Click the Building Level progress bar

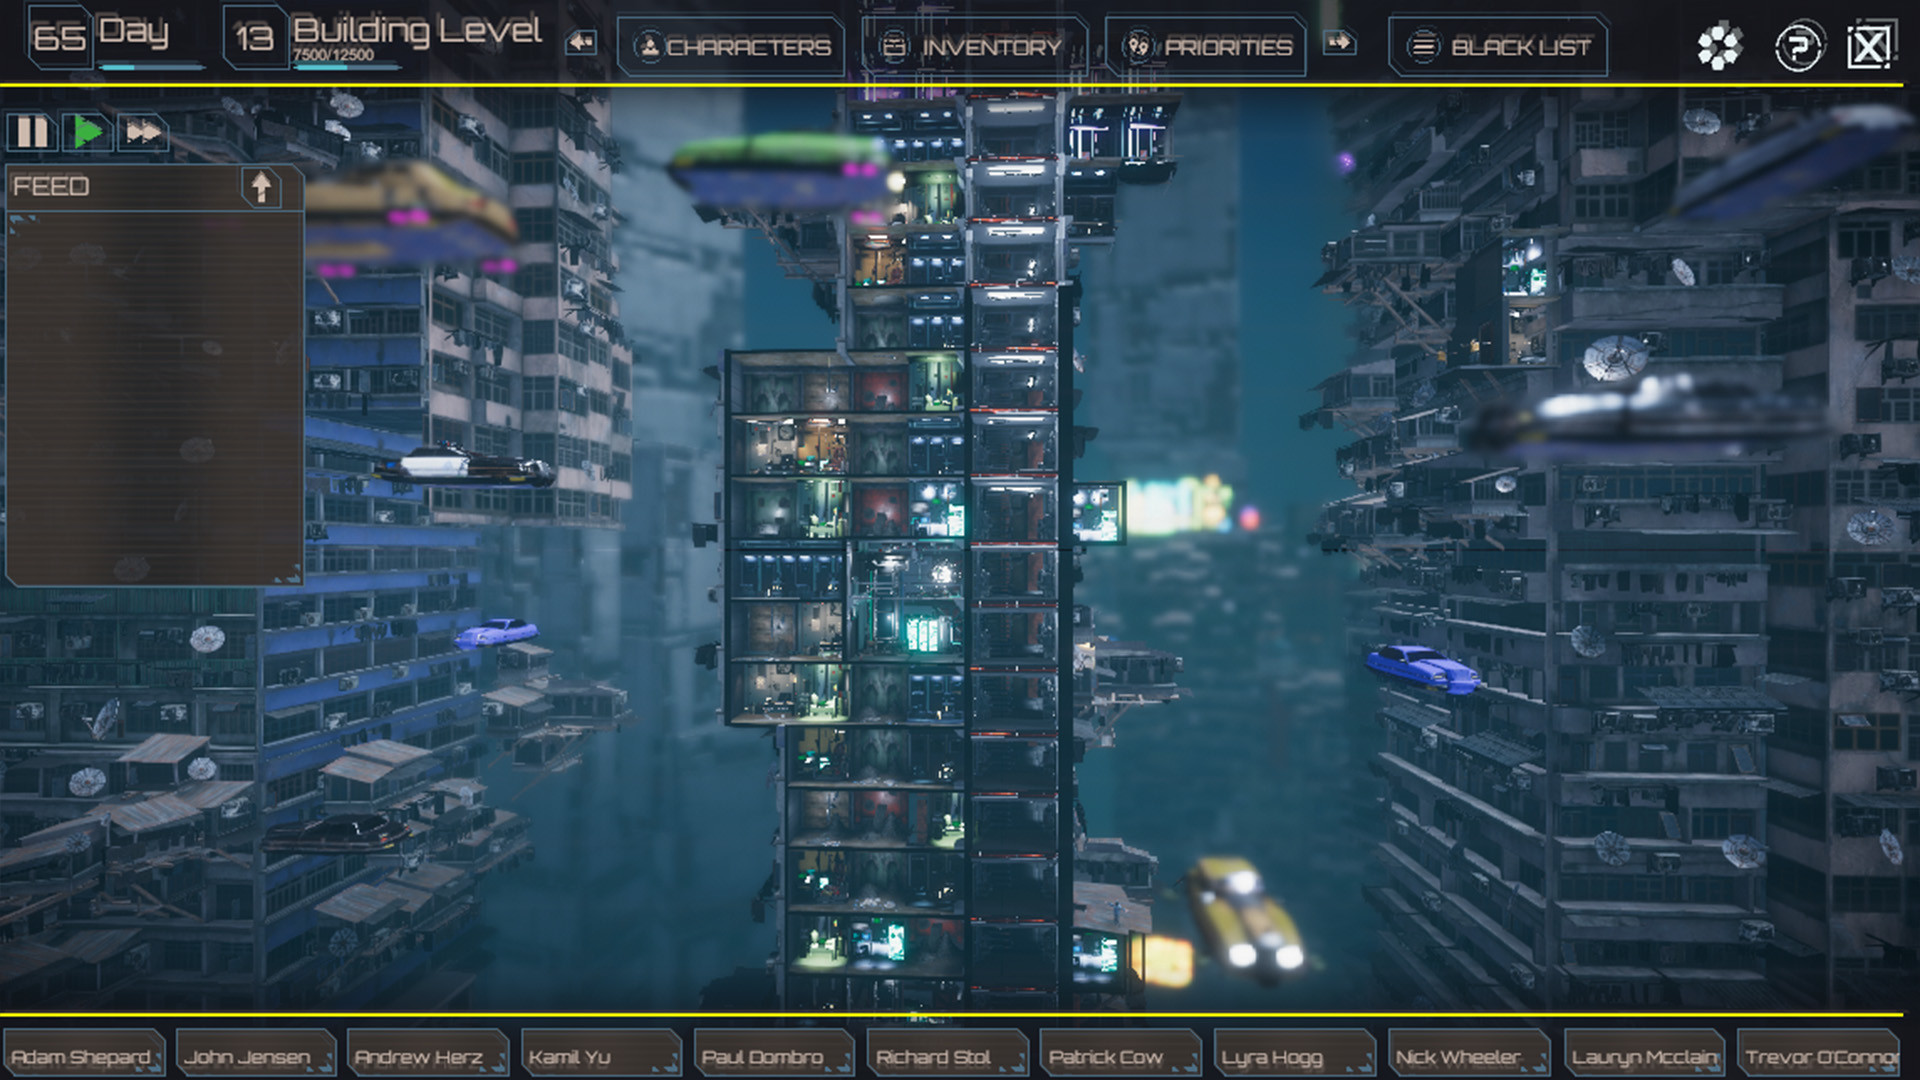(x=346, y=67)
